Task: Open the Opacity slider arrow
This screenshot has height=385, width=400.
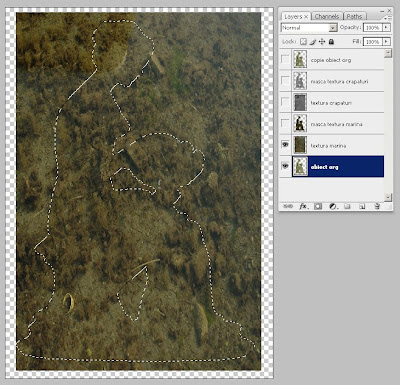Action: pos(386,27)
